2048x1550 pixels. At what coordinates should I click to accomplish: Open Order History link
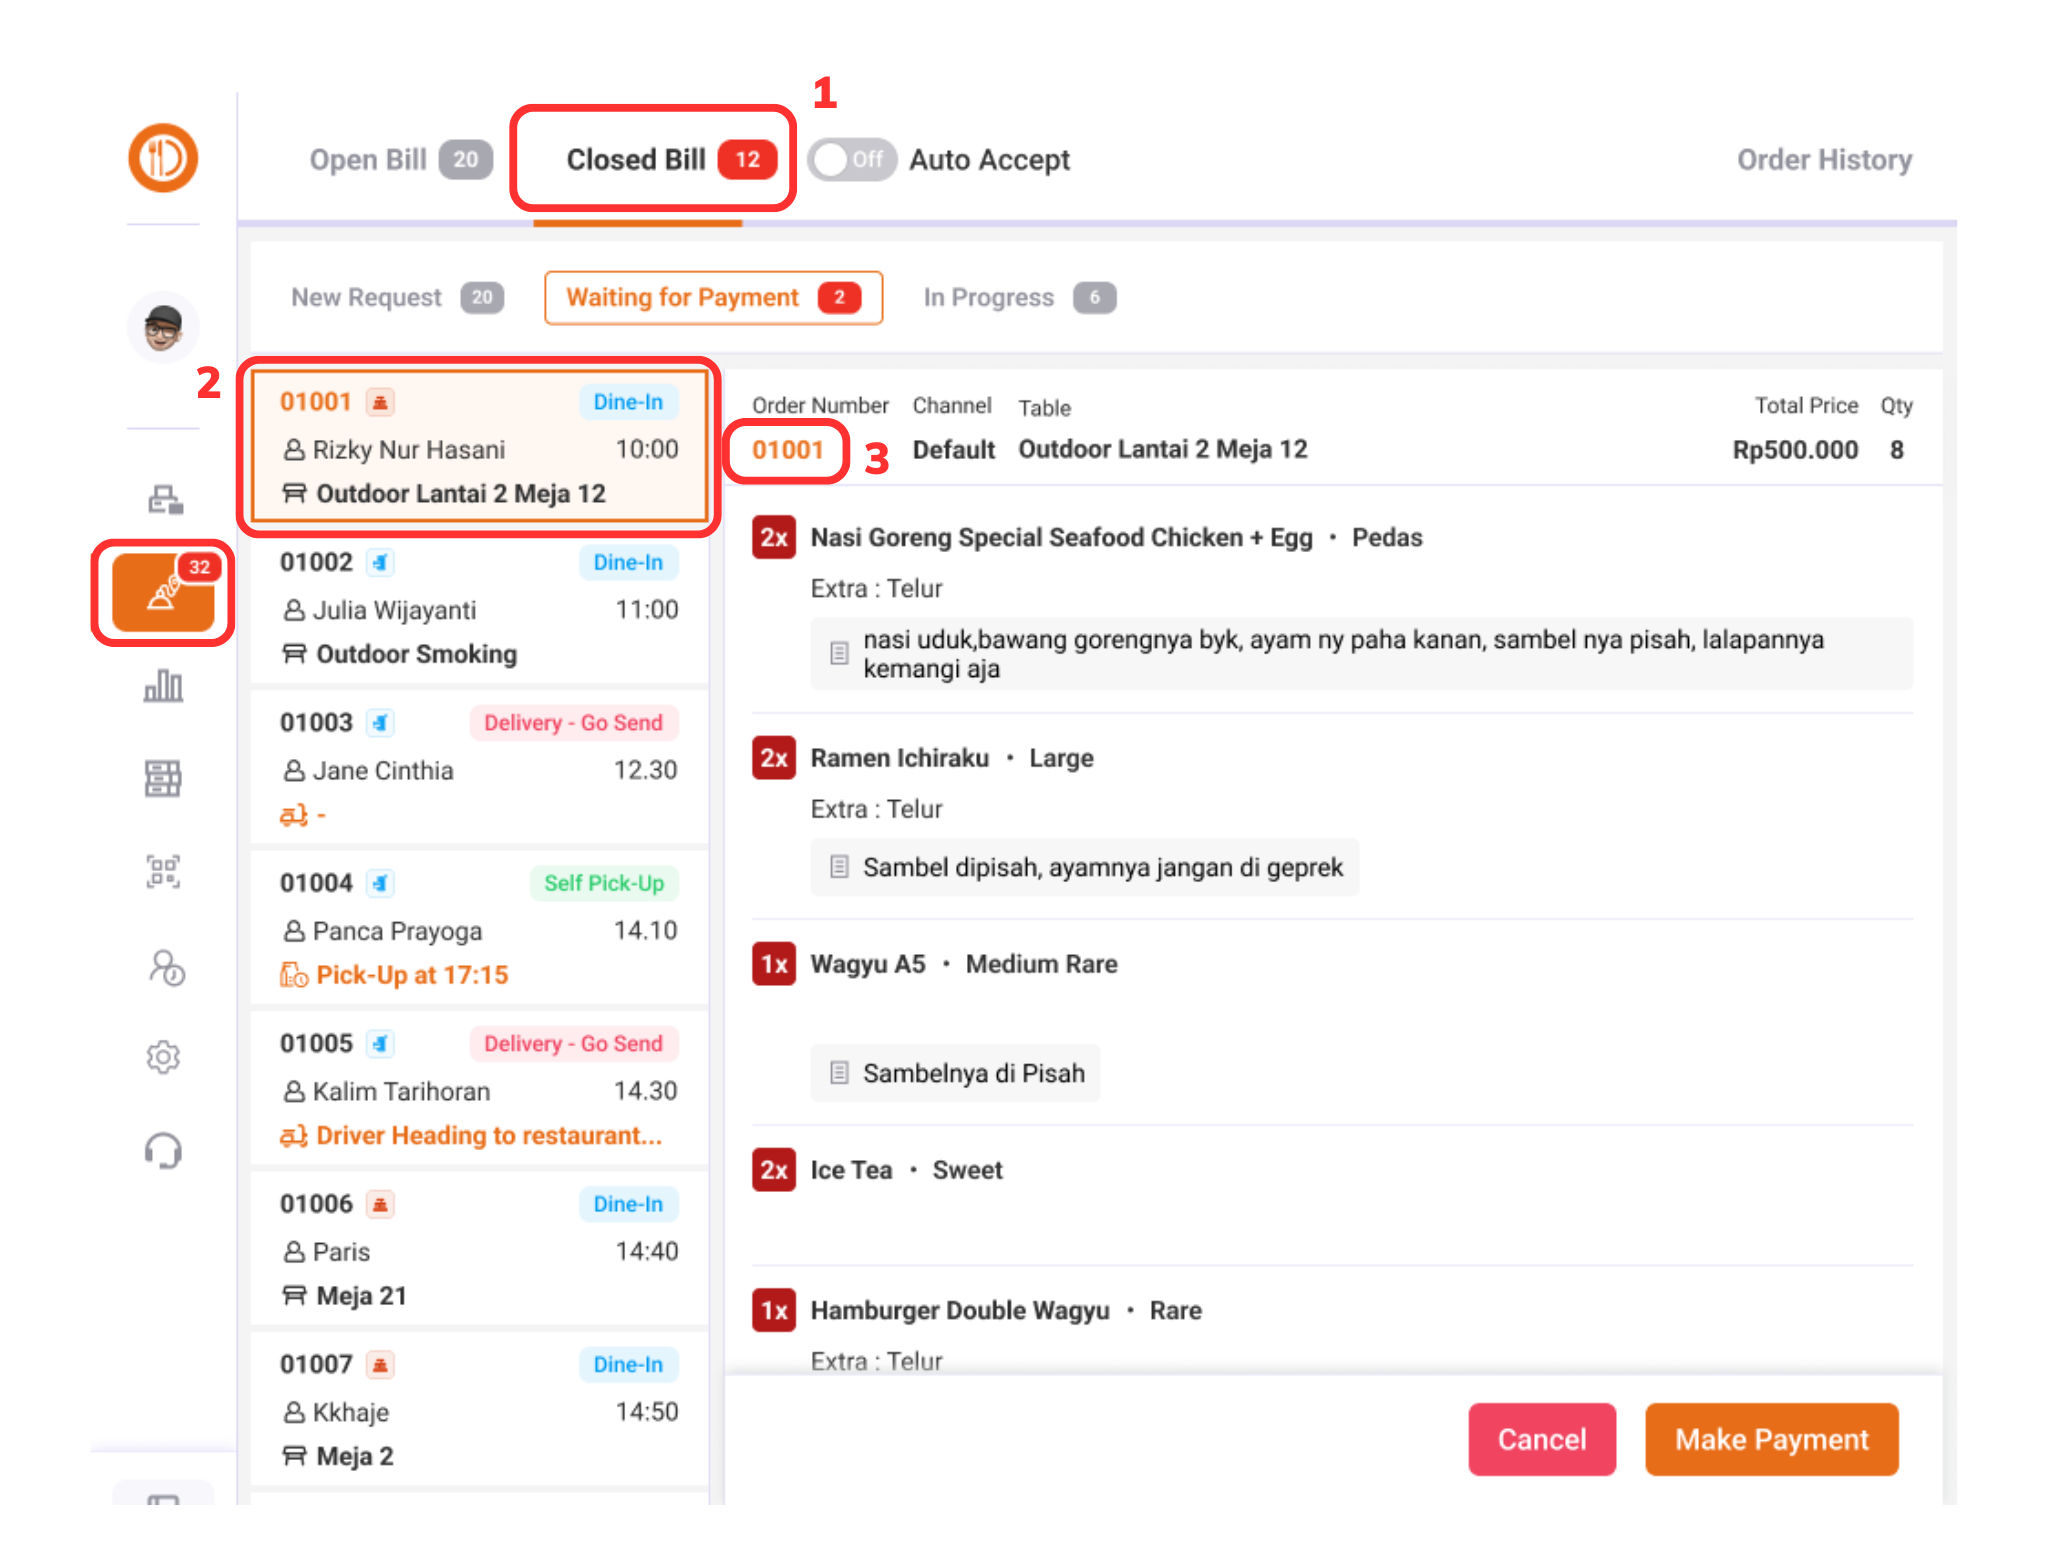1823,160
